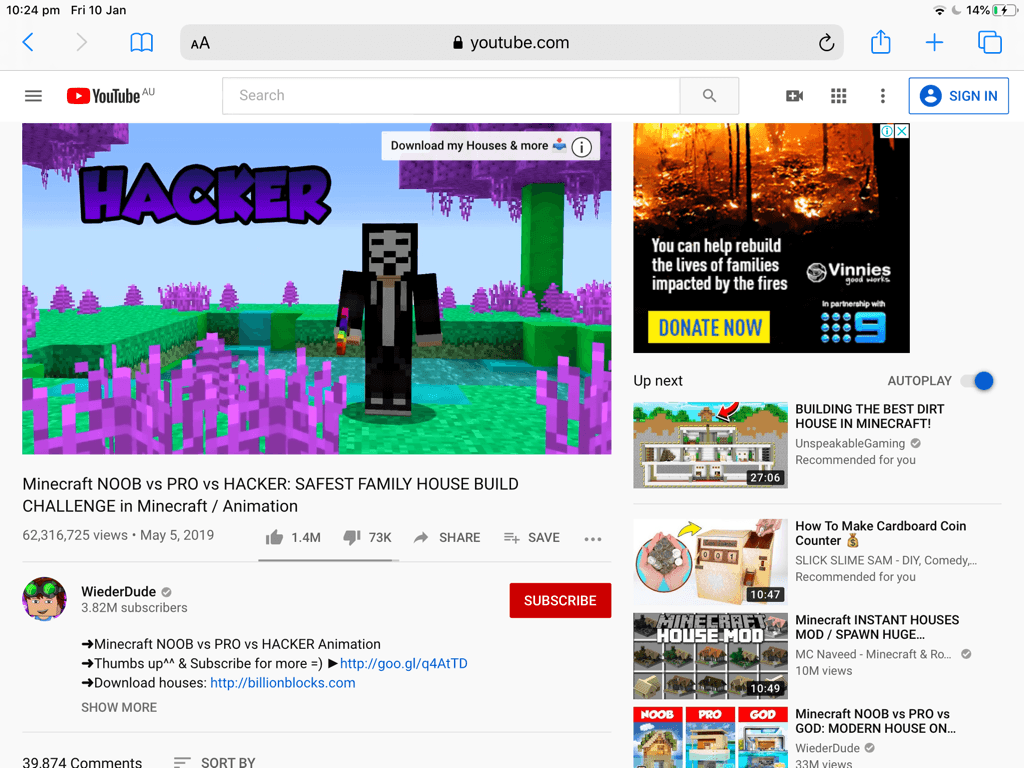The width and height of the screenshot is (1024, 768).
Task: Tap the Safari share icon
Action: click(x=880, y=42)
